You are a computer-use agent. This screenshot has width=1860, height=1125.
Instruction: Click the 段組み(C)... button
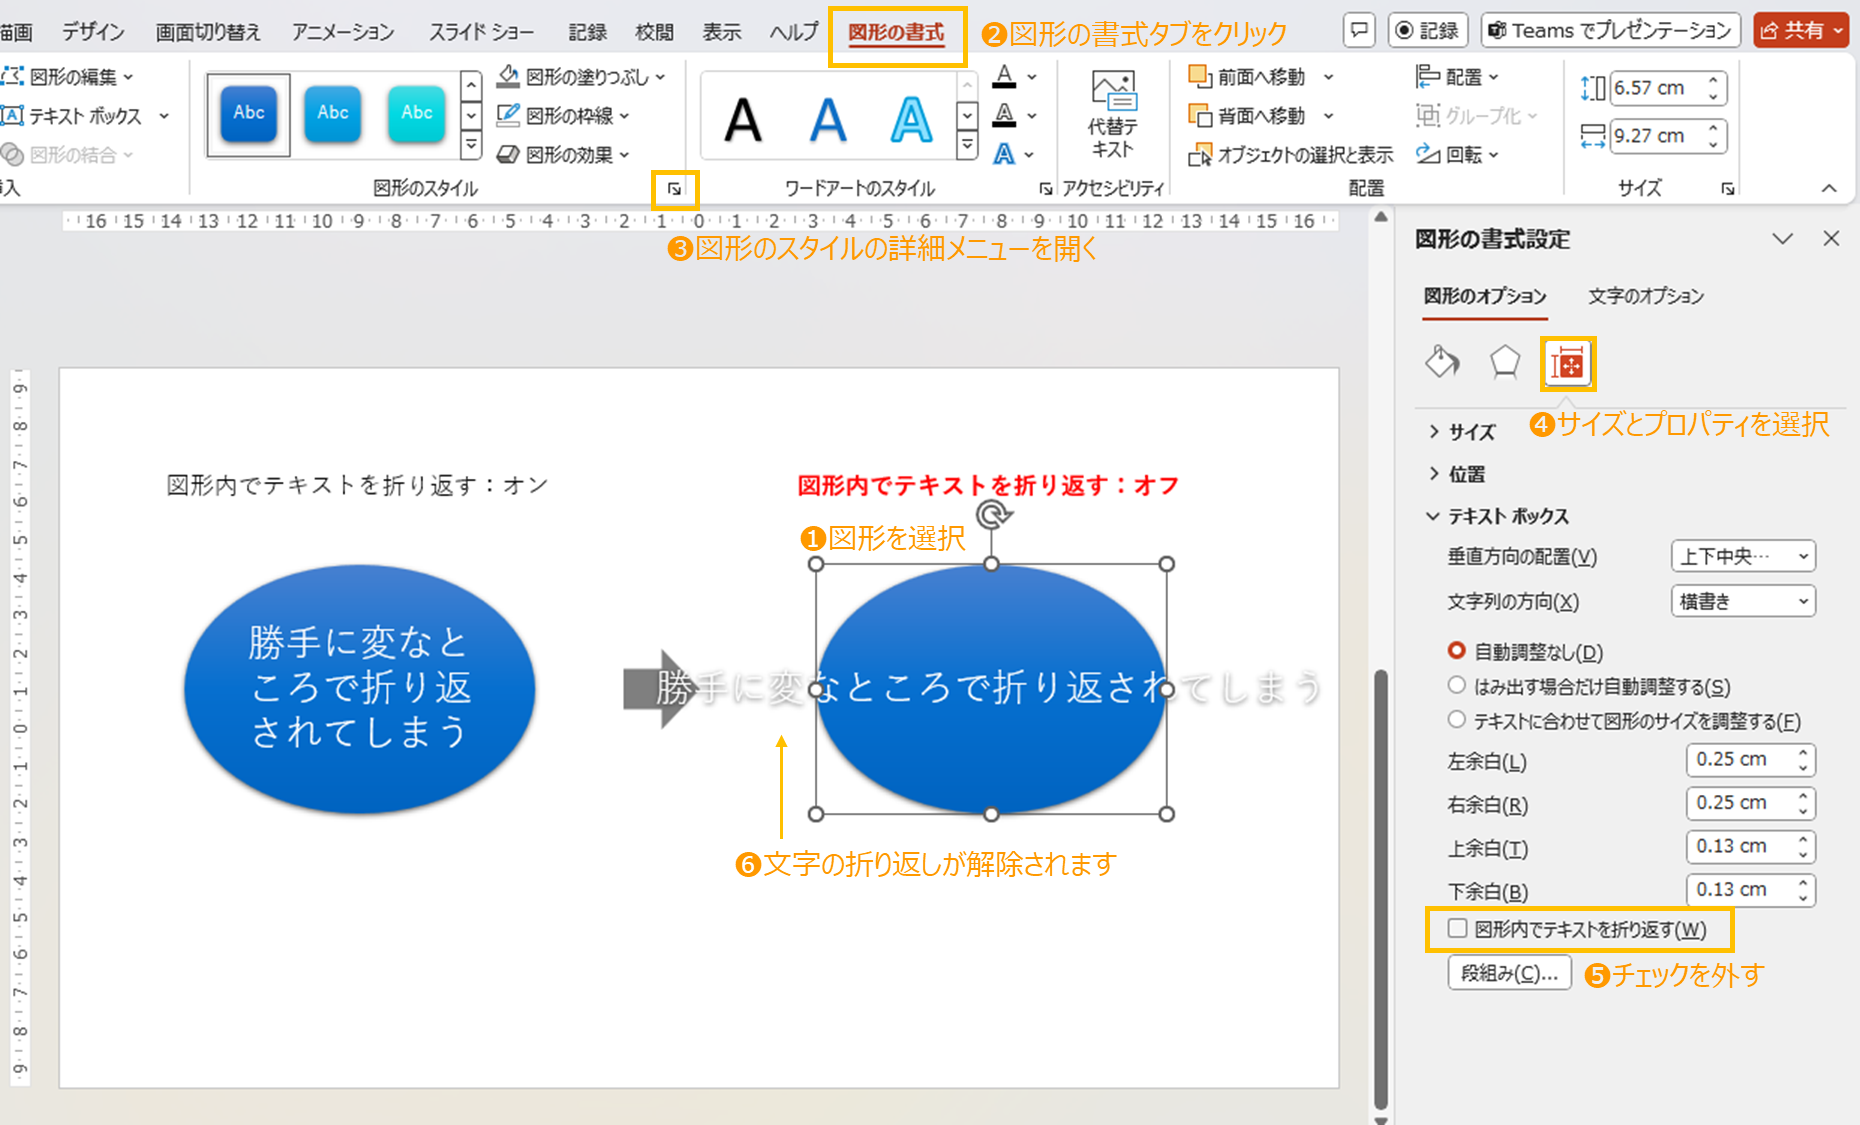(1509, 973)
